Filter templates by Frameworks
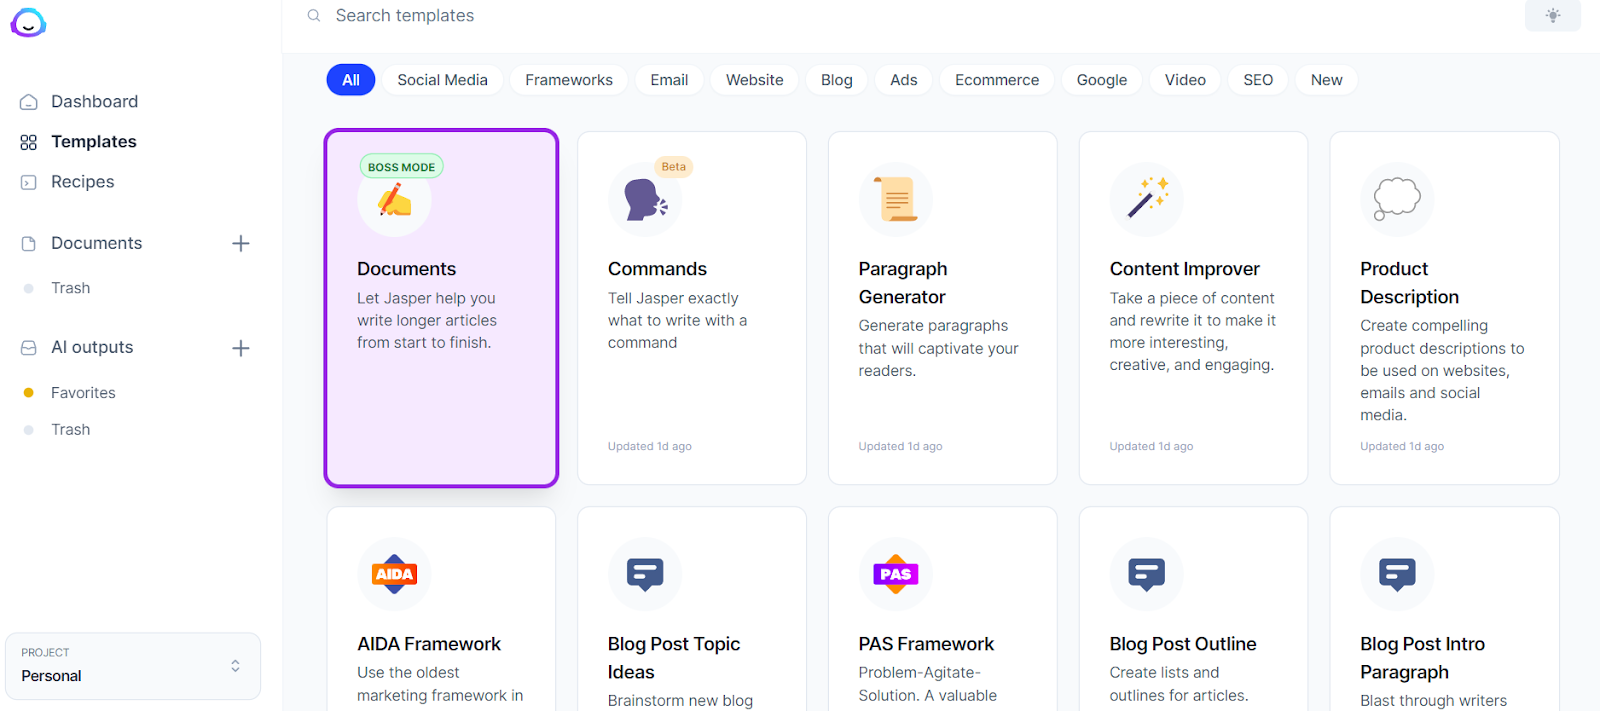 click(x=569, y=80)
